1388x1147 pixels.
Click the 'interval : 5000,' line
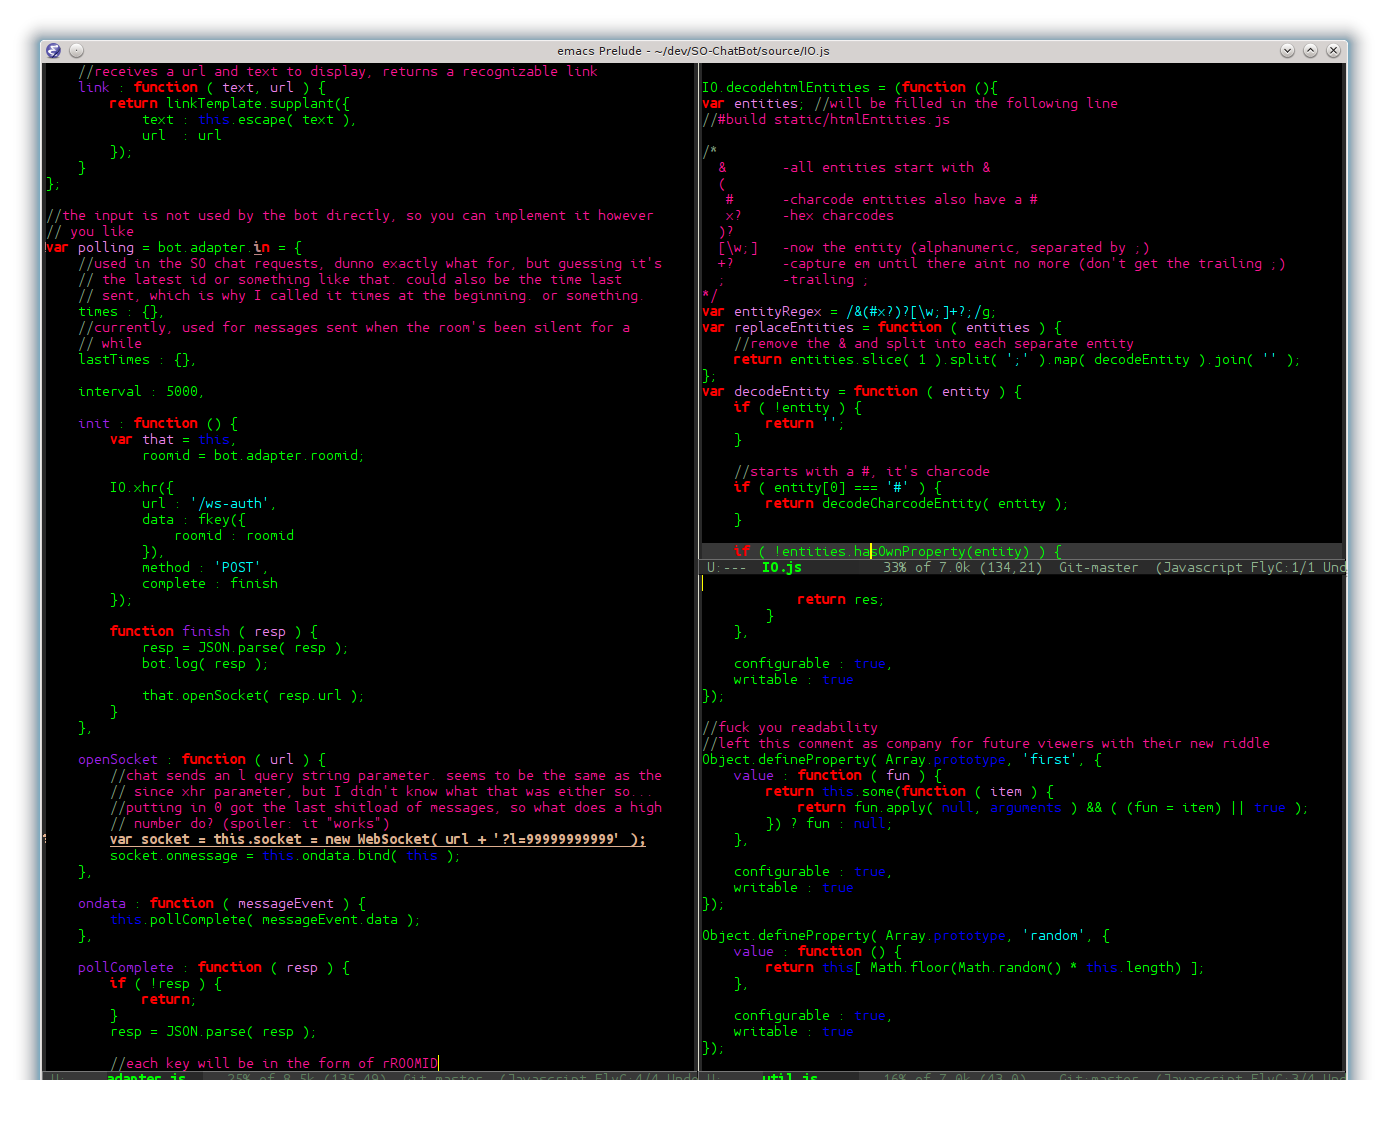coord(141,392)
